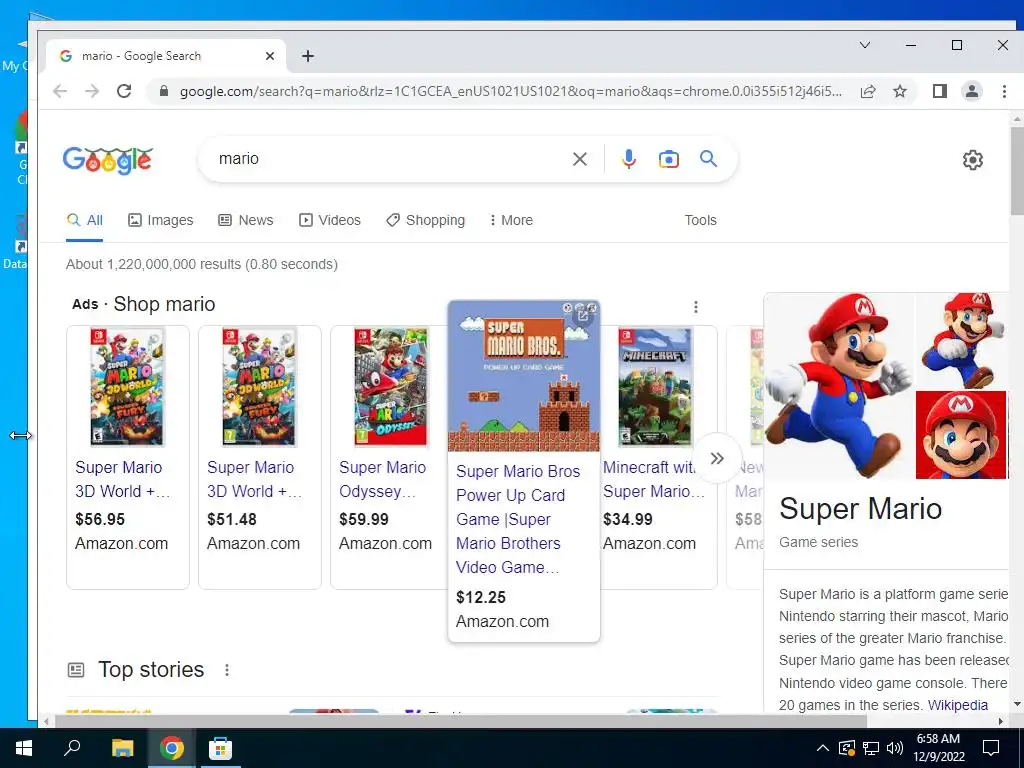
Task: Open the Minecraft with Super Mario listing
Action: coord(654,479)
